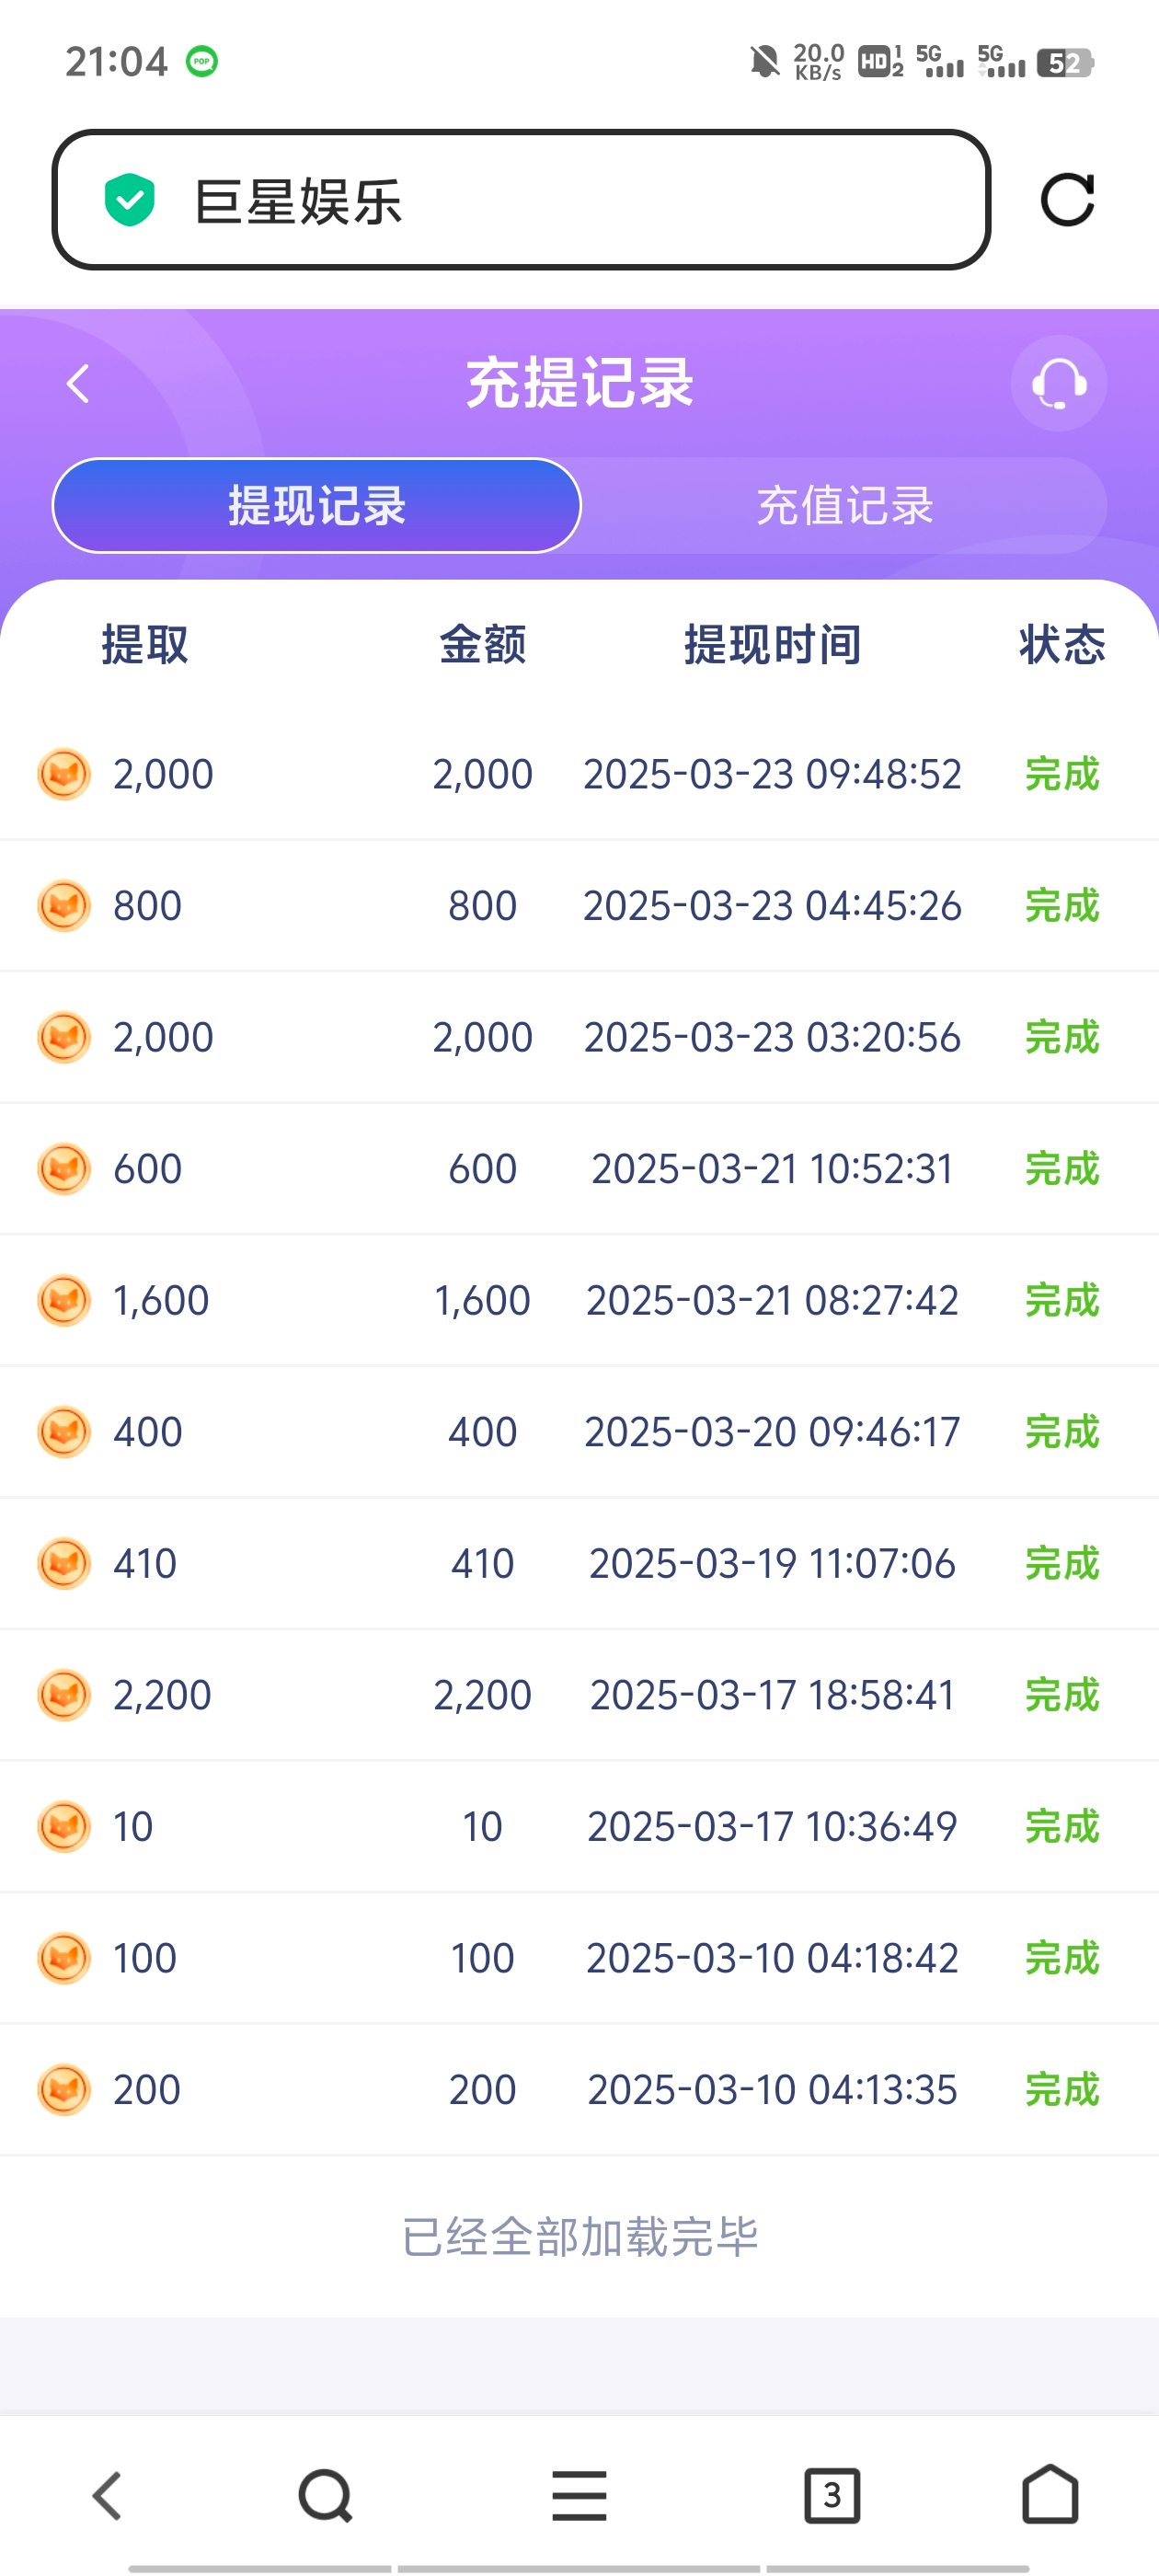Open withdrawal dated 2025-03-23 09:48:52
Viewport: 1159px width, 2576px height.
click(772, 774)
